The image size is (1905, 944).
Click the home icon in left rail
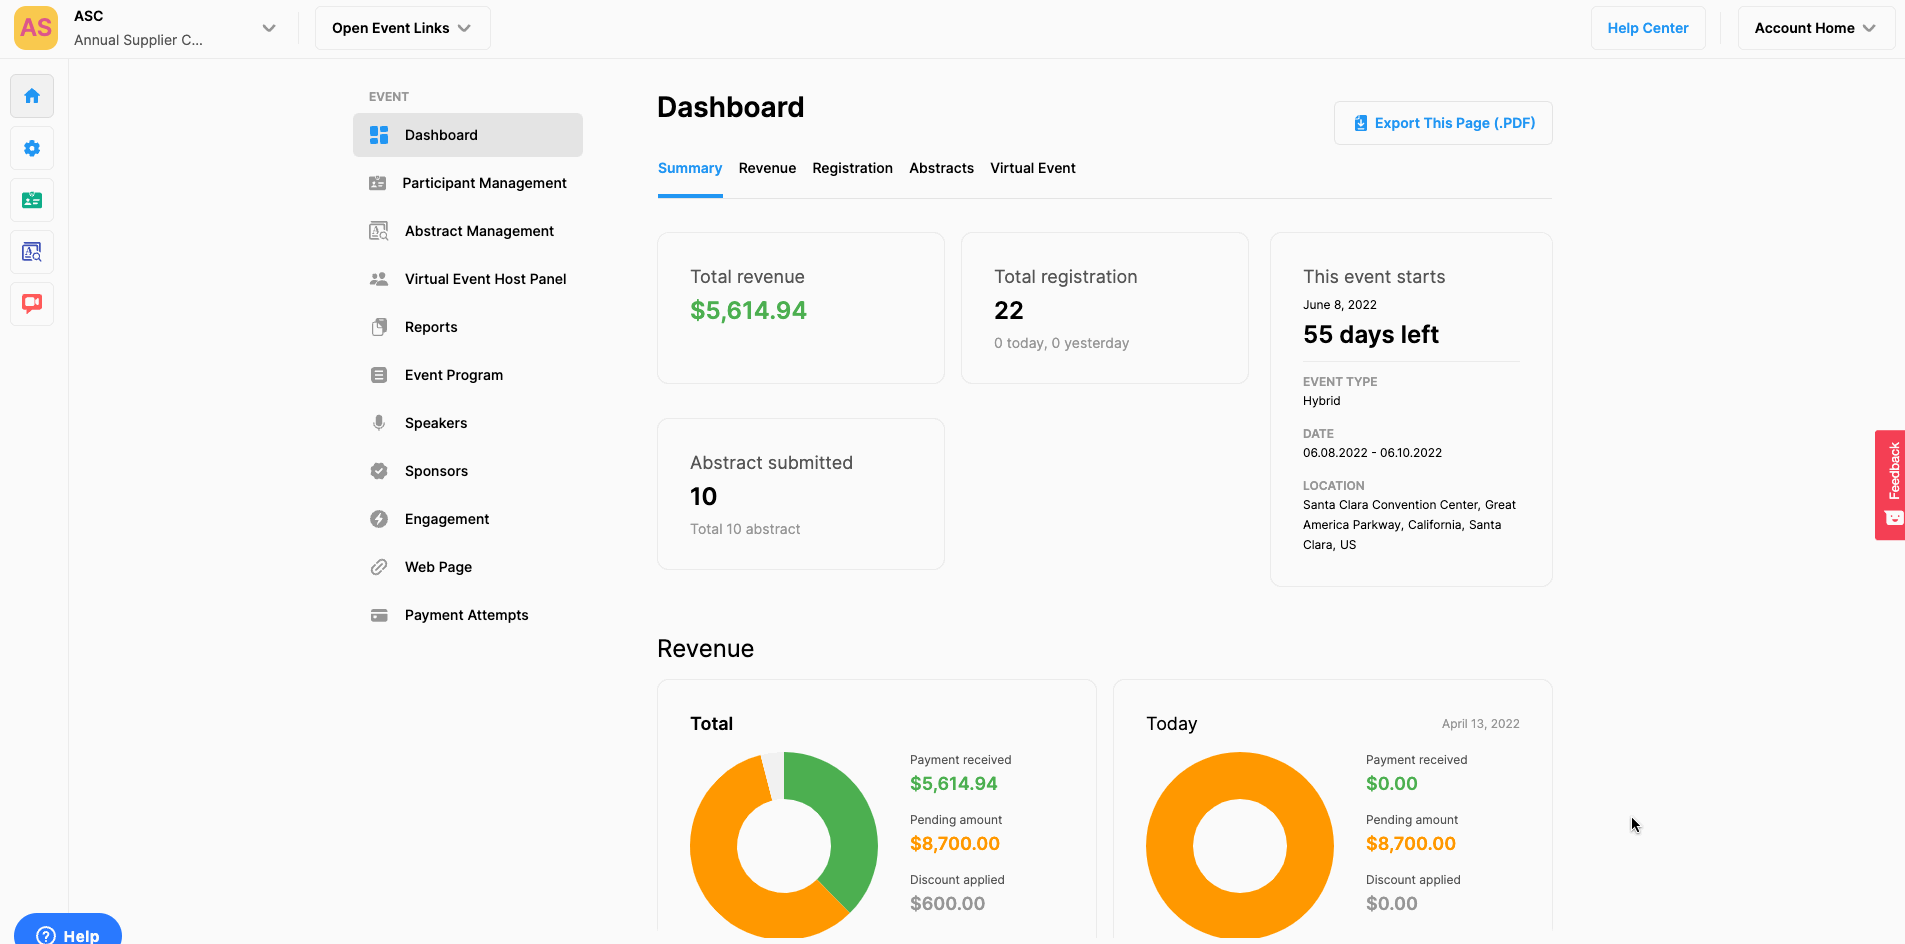click(x=32, y=96)
